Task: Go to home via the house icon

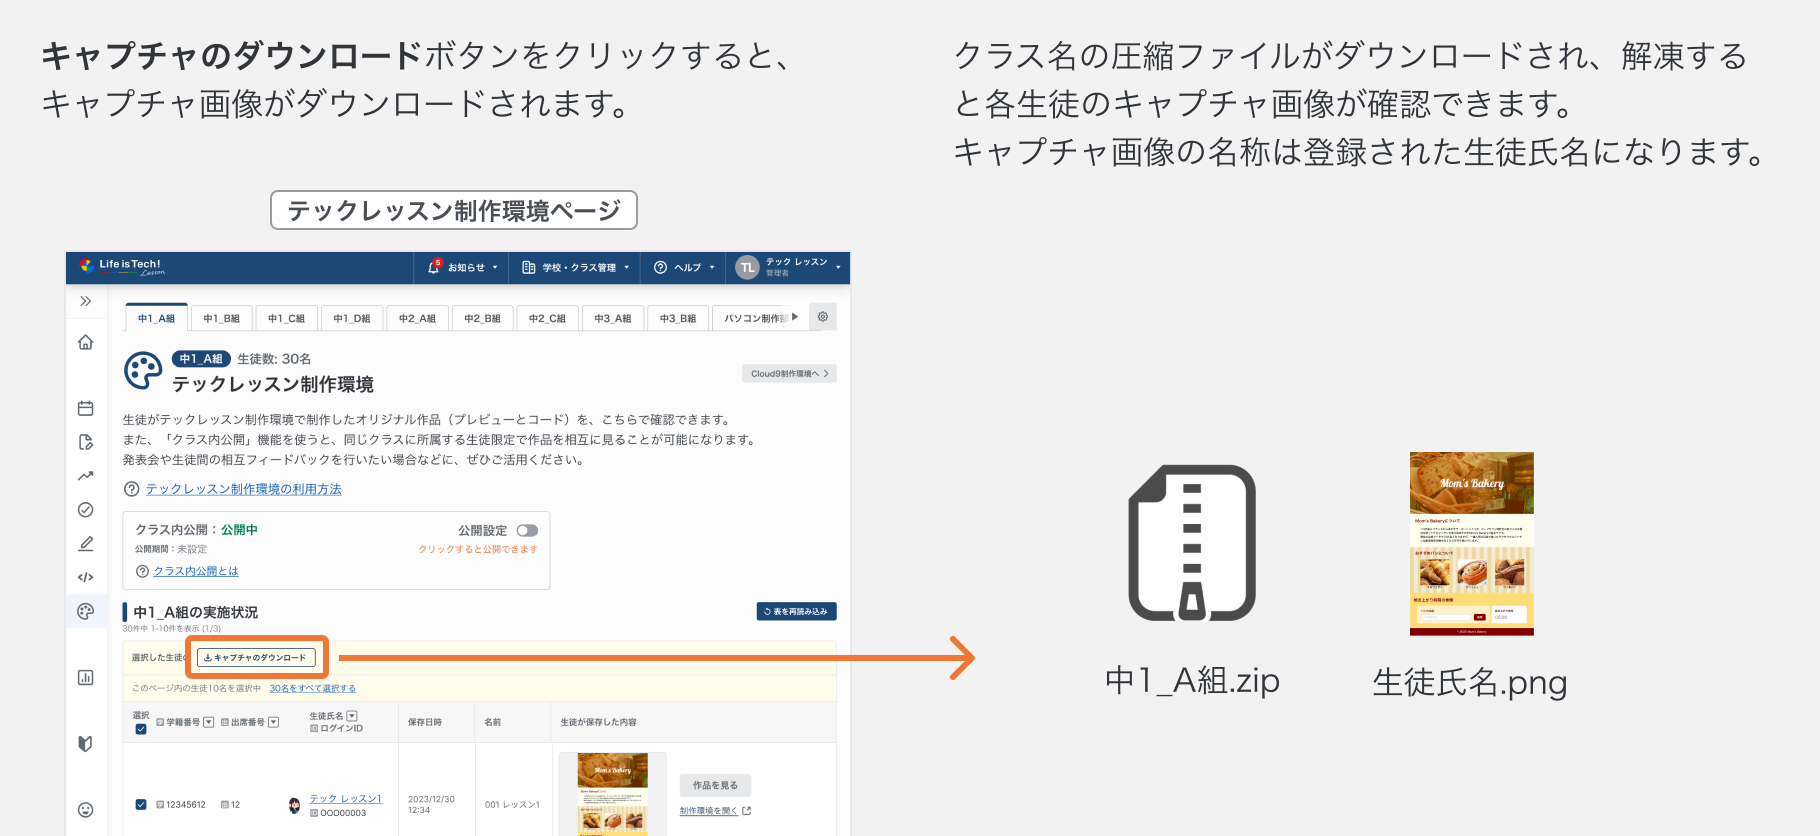Action: pyautogui.click(x=86, y=342)
